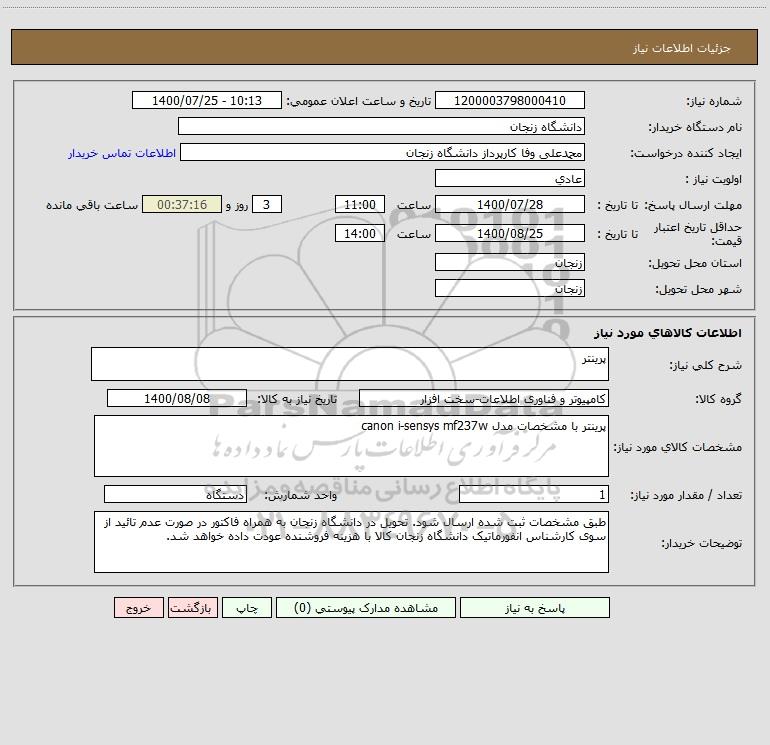Image resolution: width=770 pixels, height=745 pixels.
Task: Click the general description box پرینتر
Action: [350, 364]
